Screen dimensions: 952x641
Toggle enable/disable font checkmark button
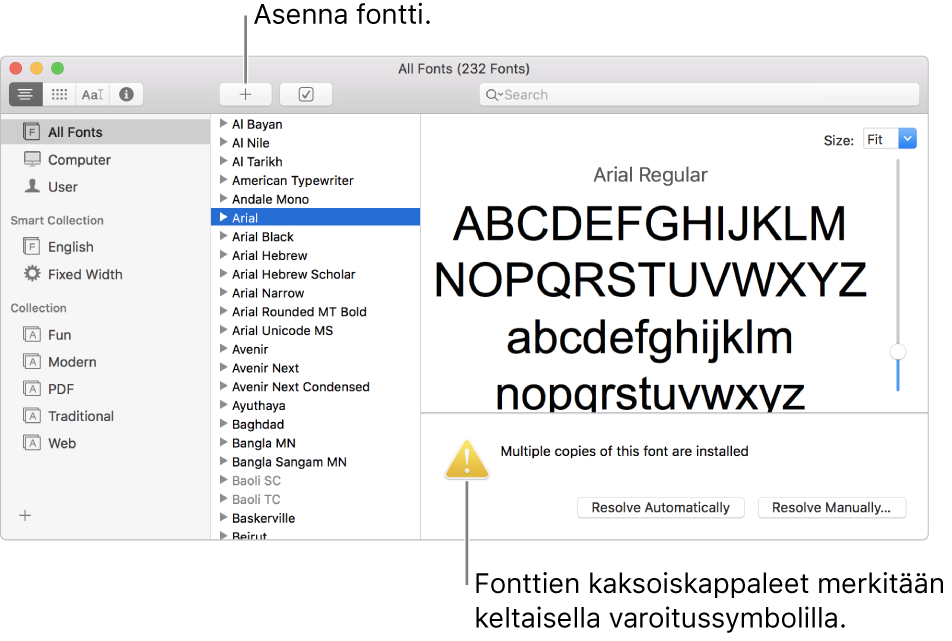pos(306,95)
